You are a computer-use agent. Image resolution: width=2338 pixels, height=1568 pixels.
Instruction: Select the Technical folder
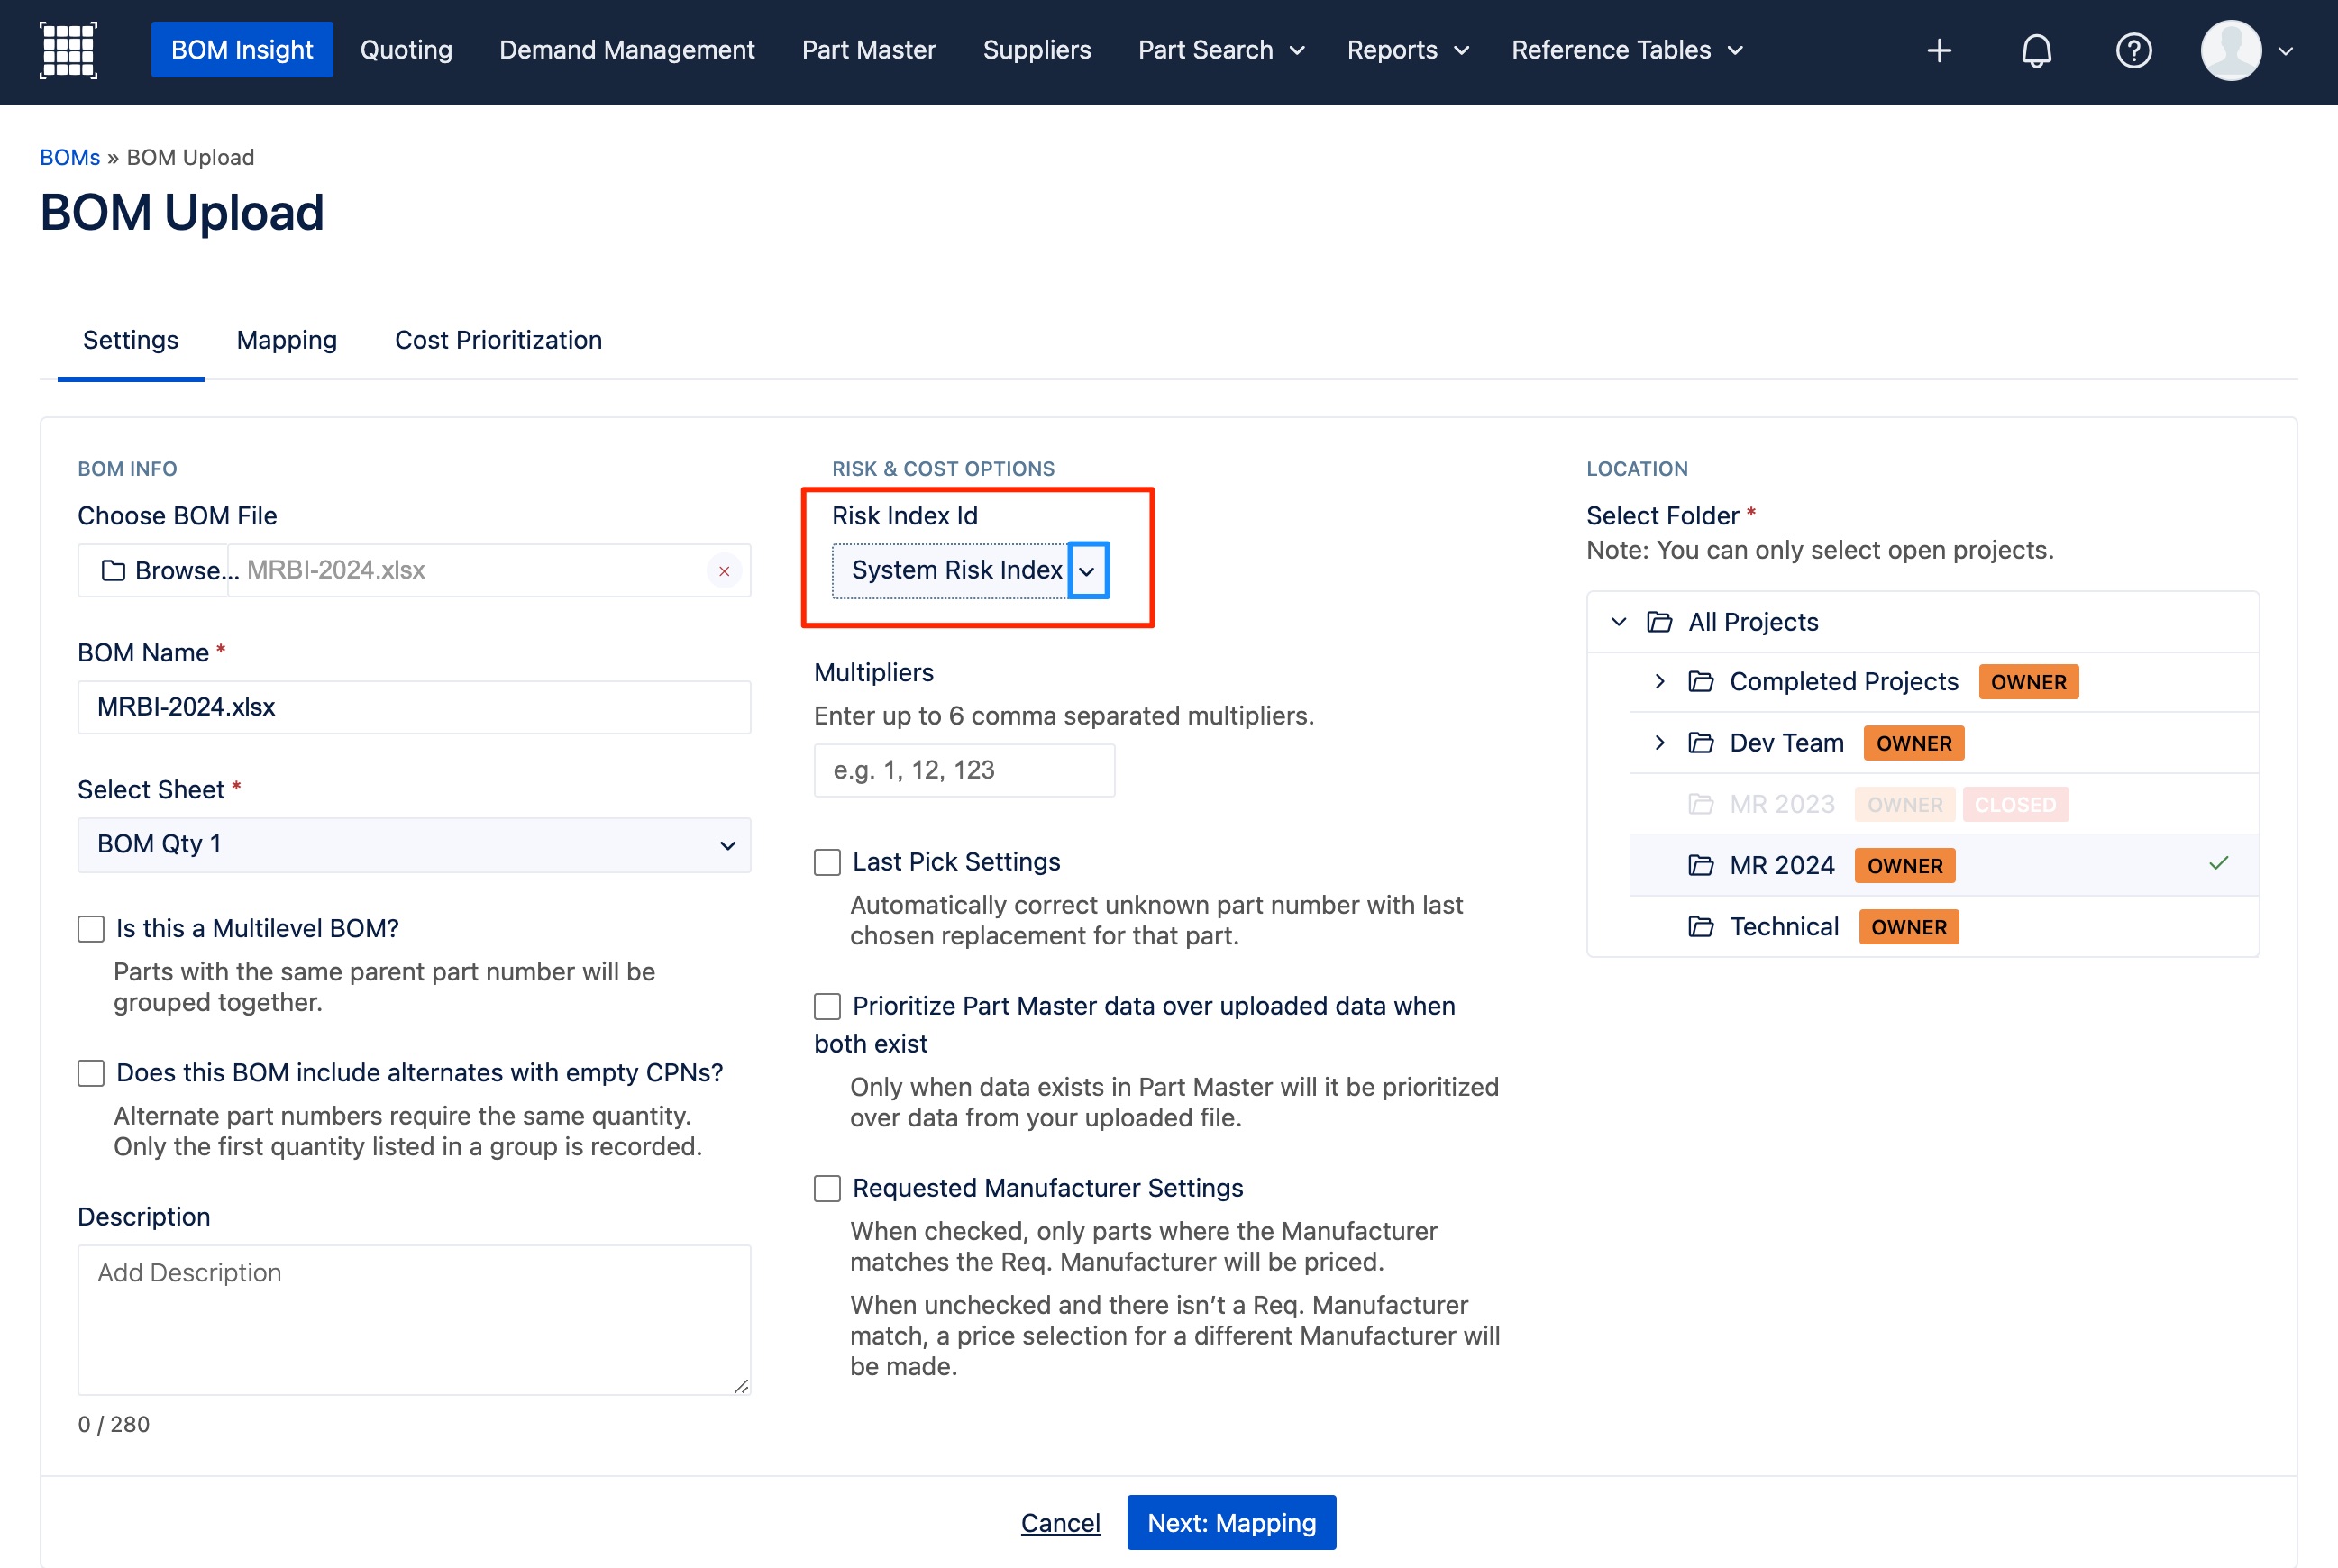click(1943, 927)
